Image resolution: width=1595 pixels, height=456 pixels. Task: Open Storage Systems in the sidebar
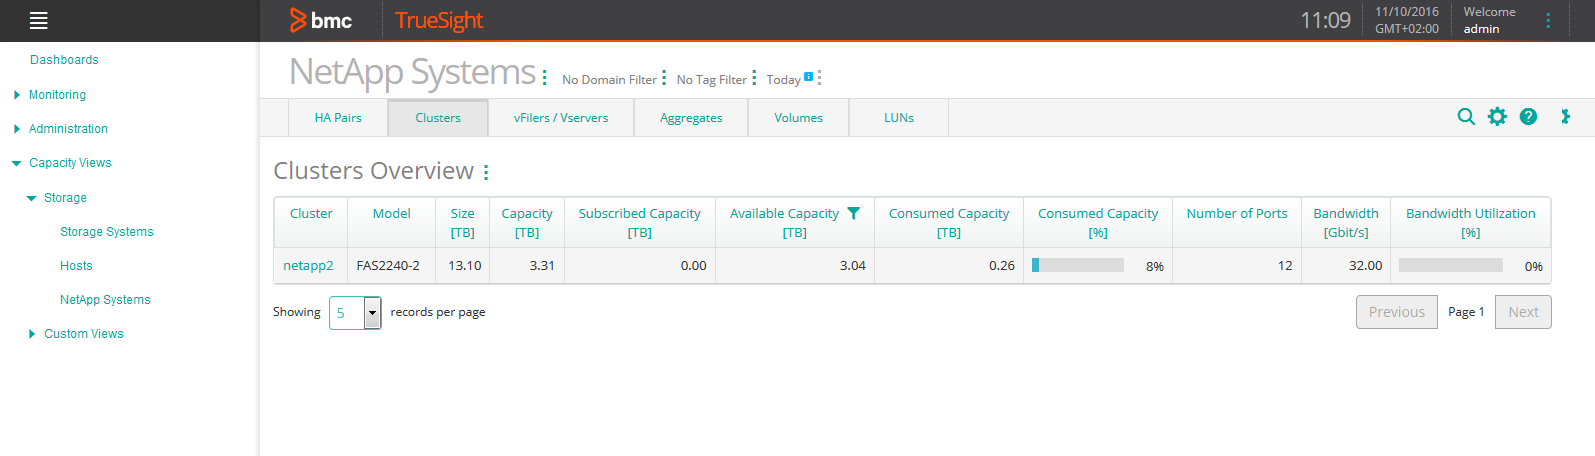point(107,232)
